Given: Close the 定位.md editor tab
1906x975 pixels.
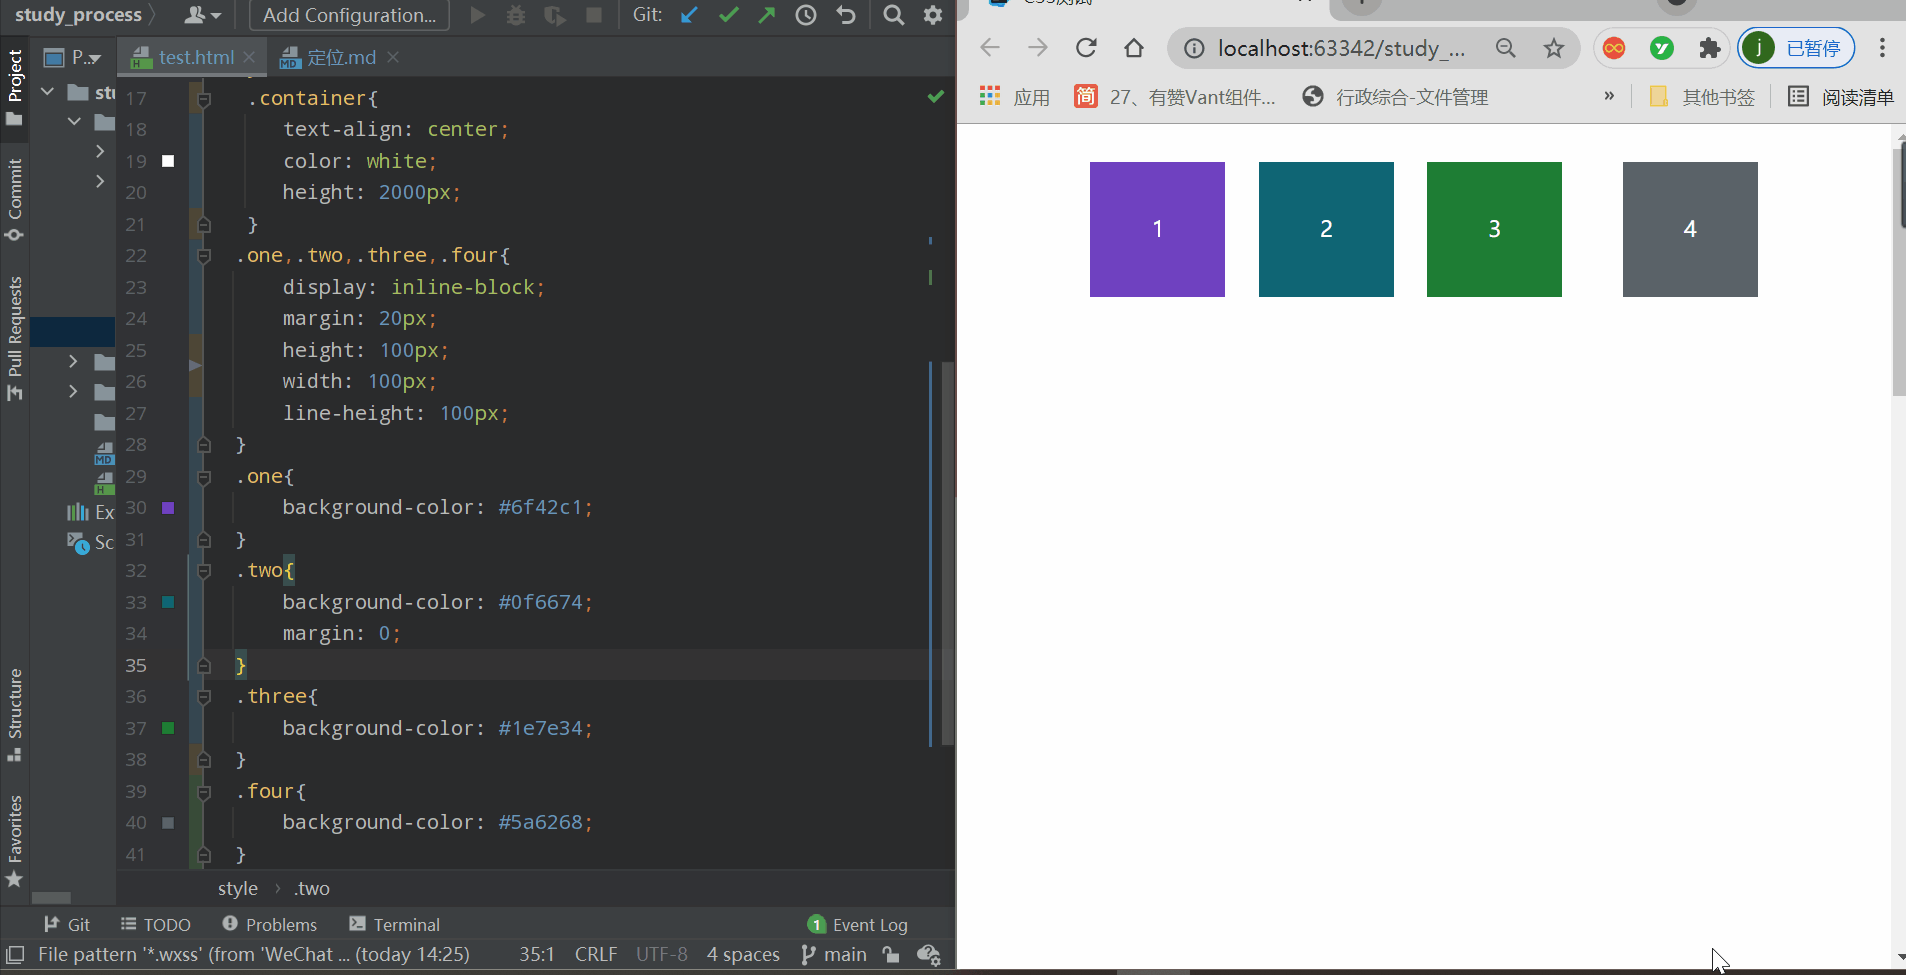Looking at the screenshot, I should 393,57.
